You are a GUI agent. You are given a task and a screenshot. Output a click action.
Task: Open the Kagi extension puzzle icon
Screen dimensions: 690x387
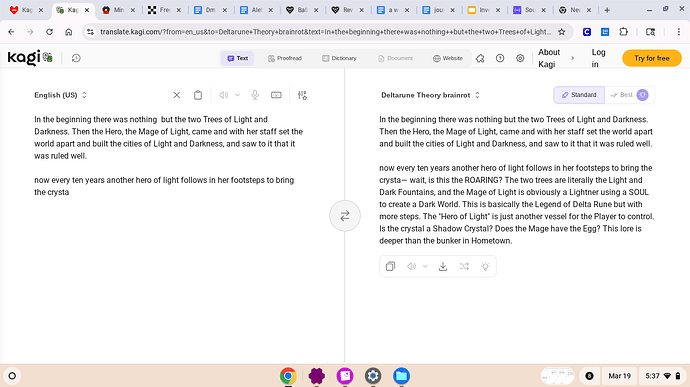(x=480, y=58)
